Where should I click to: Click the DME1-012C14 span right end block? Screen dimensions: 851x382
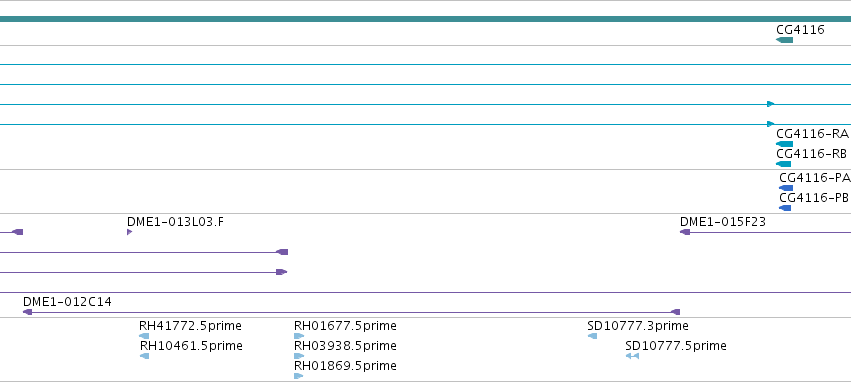[676, 312]
